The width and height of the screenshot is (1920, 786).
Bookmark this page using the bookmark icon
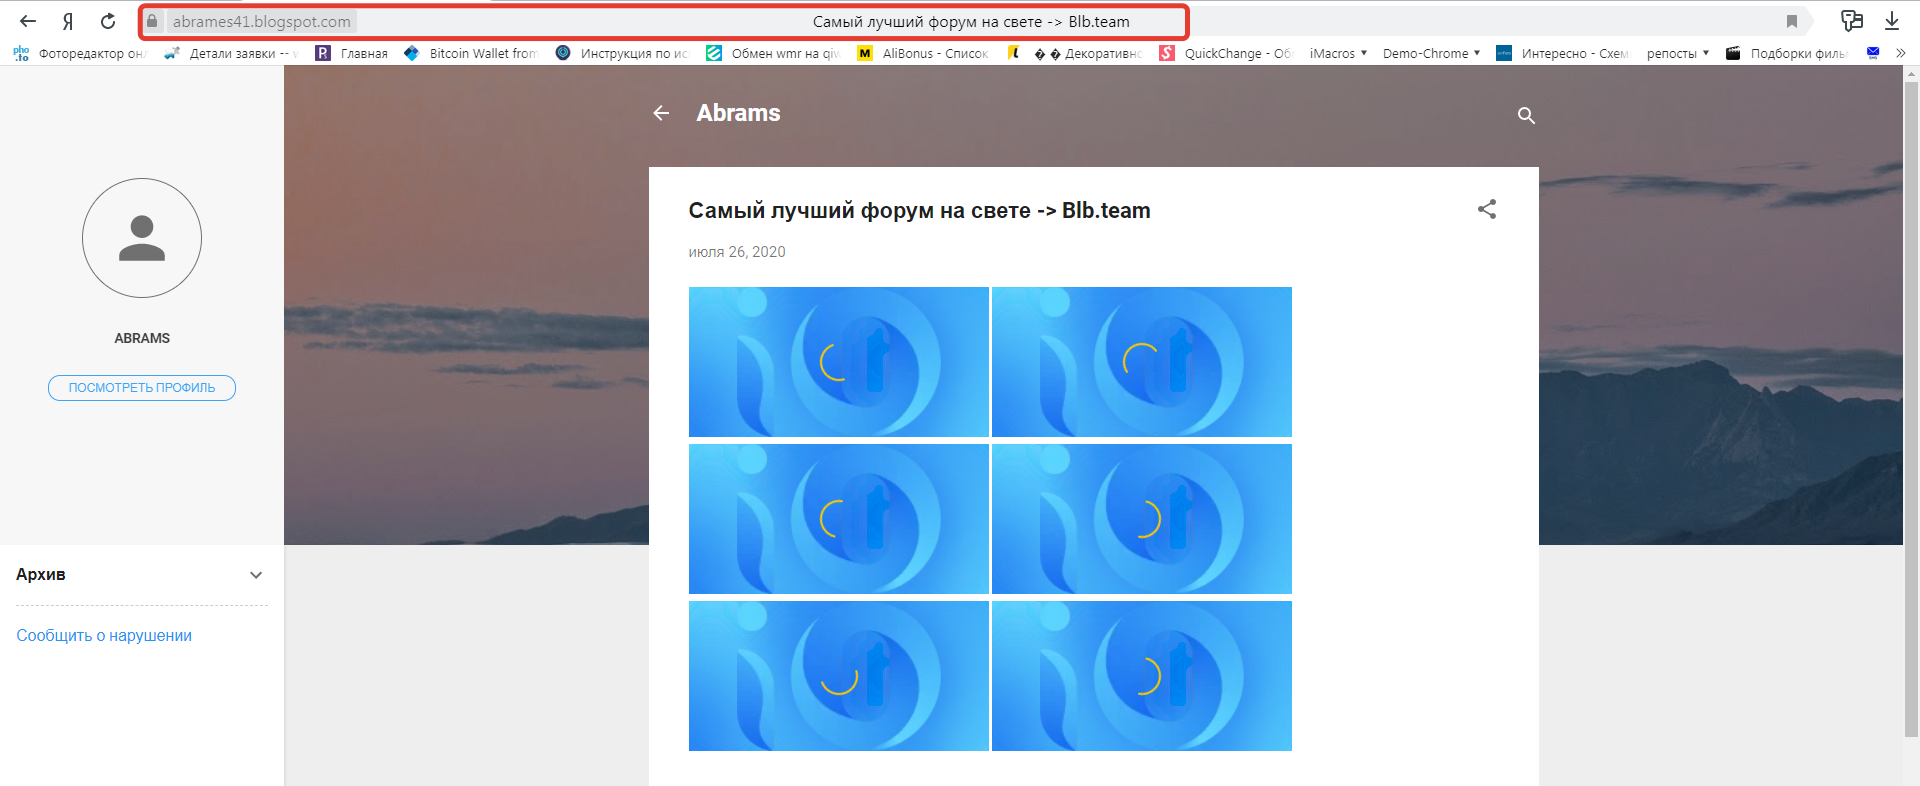tap(1792, 21)
